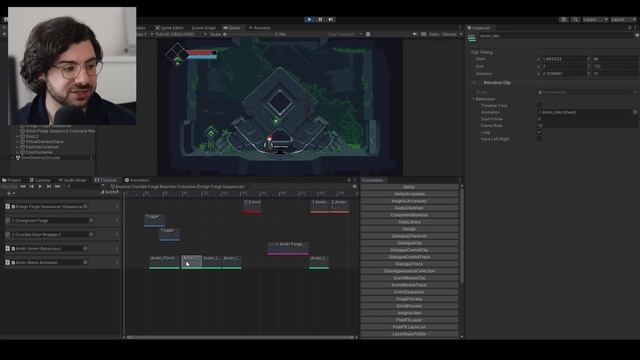Click the Timeline play button
640x360 pixels.
[x=40, y=187]
